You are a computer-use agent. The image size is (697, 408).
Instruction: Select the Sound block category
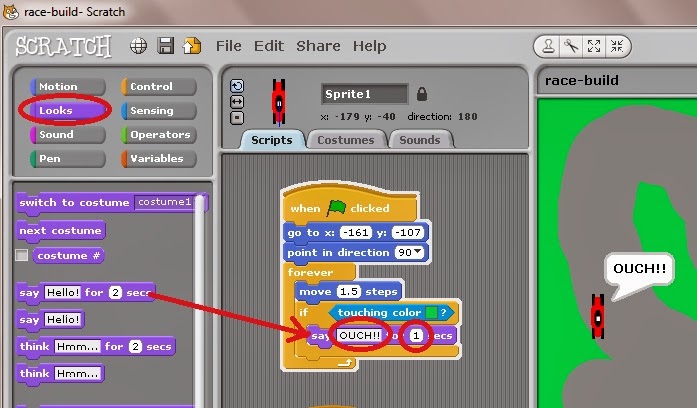[x=68, y=135]
